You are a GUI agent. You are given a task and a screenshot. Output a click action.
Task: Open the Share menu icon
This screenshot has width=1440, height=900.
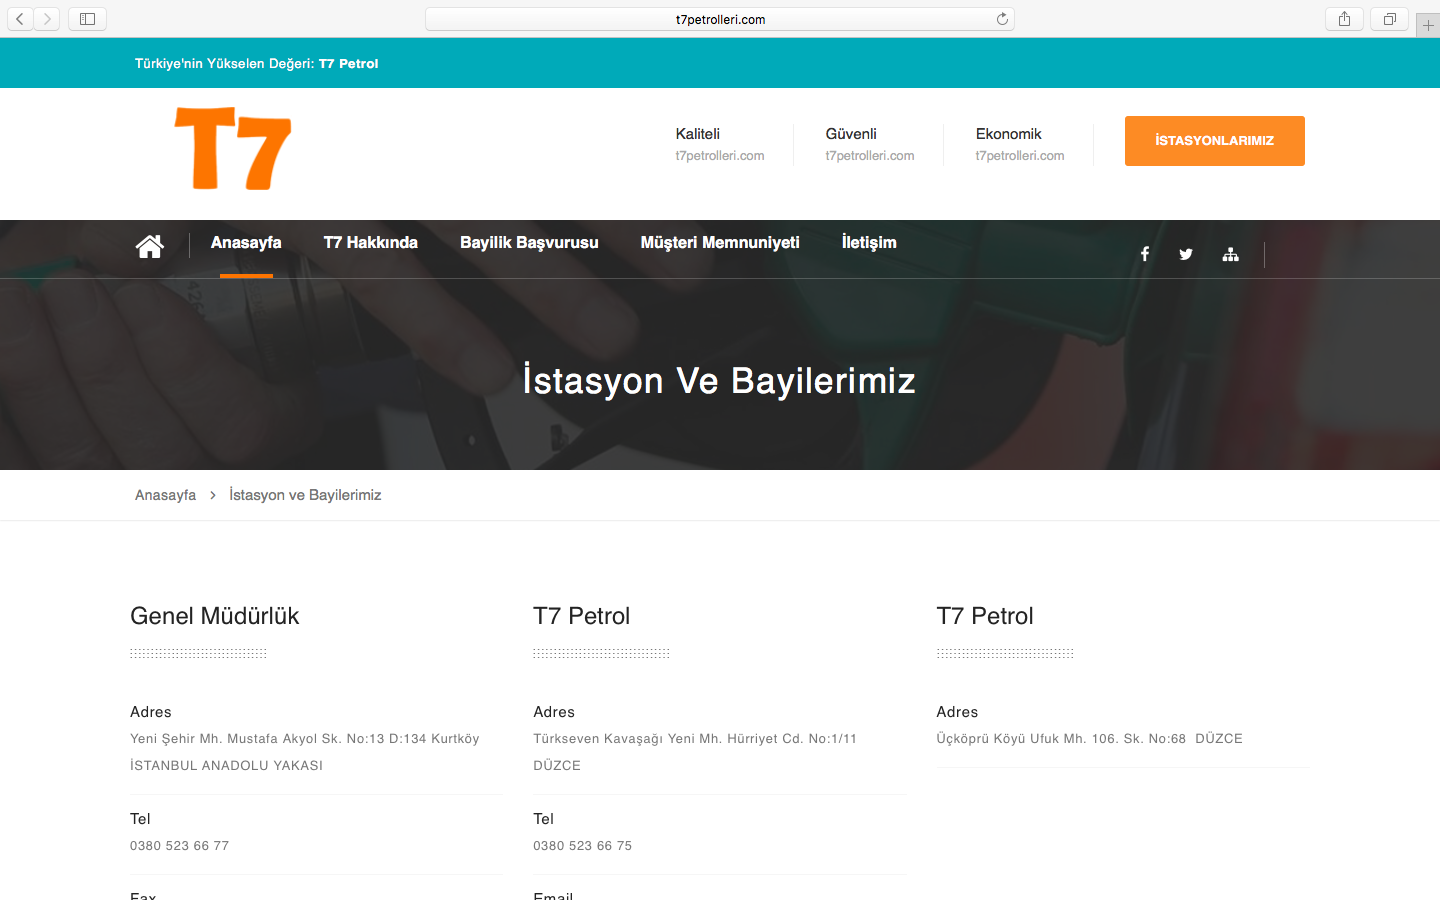(1344, 19)
